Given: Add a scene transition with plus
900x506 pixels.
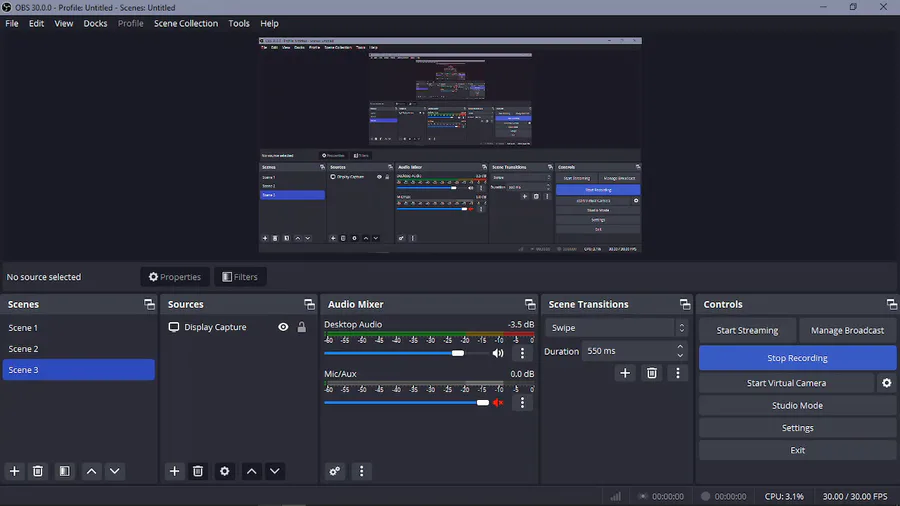Looking at the screenshot, I should [x=625, y=373].
